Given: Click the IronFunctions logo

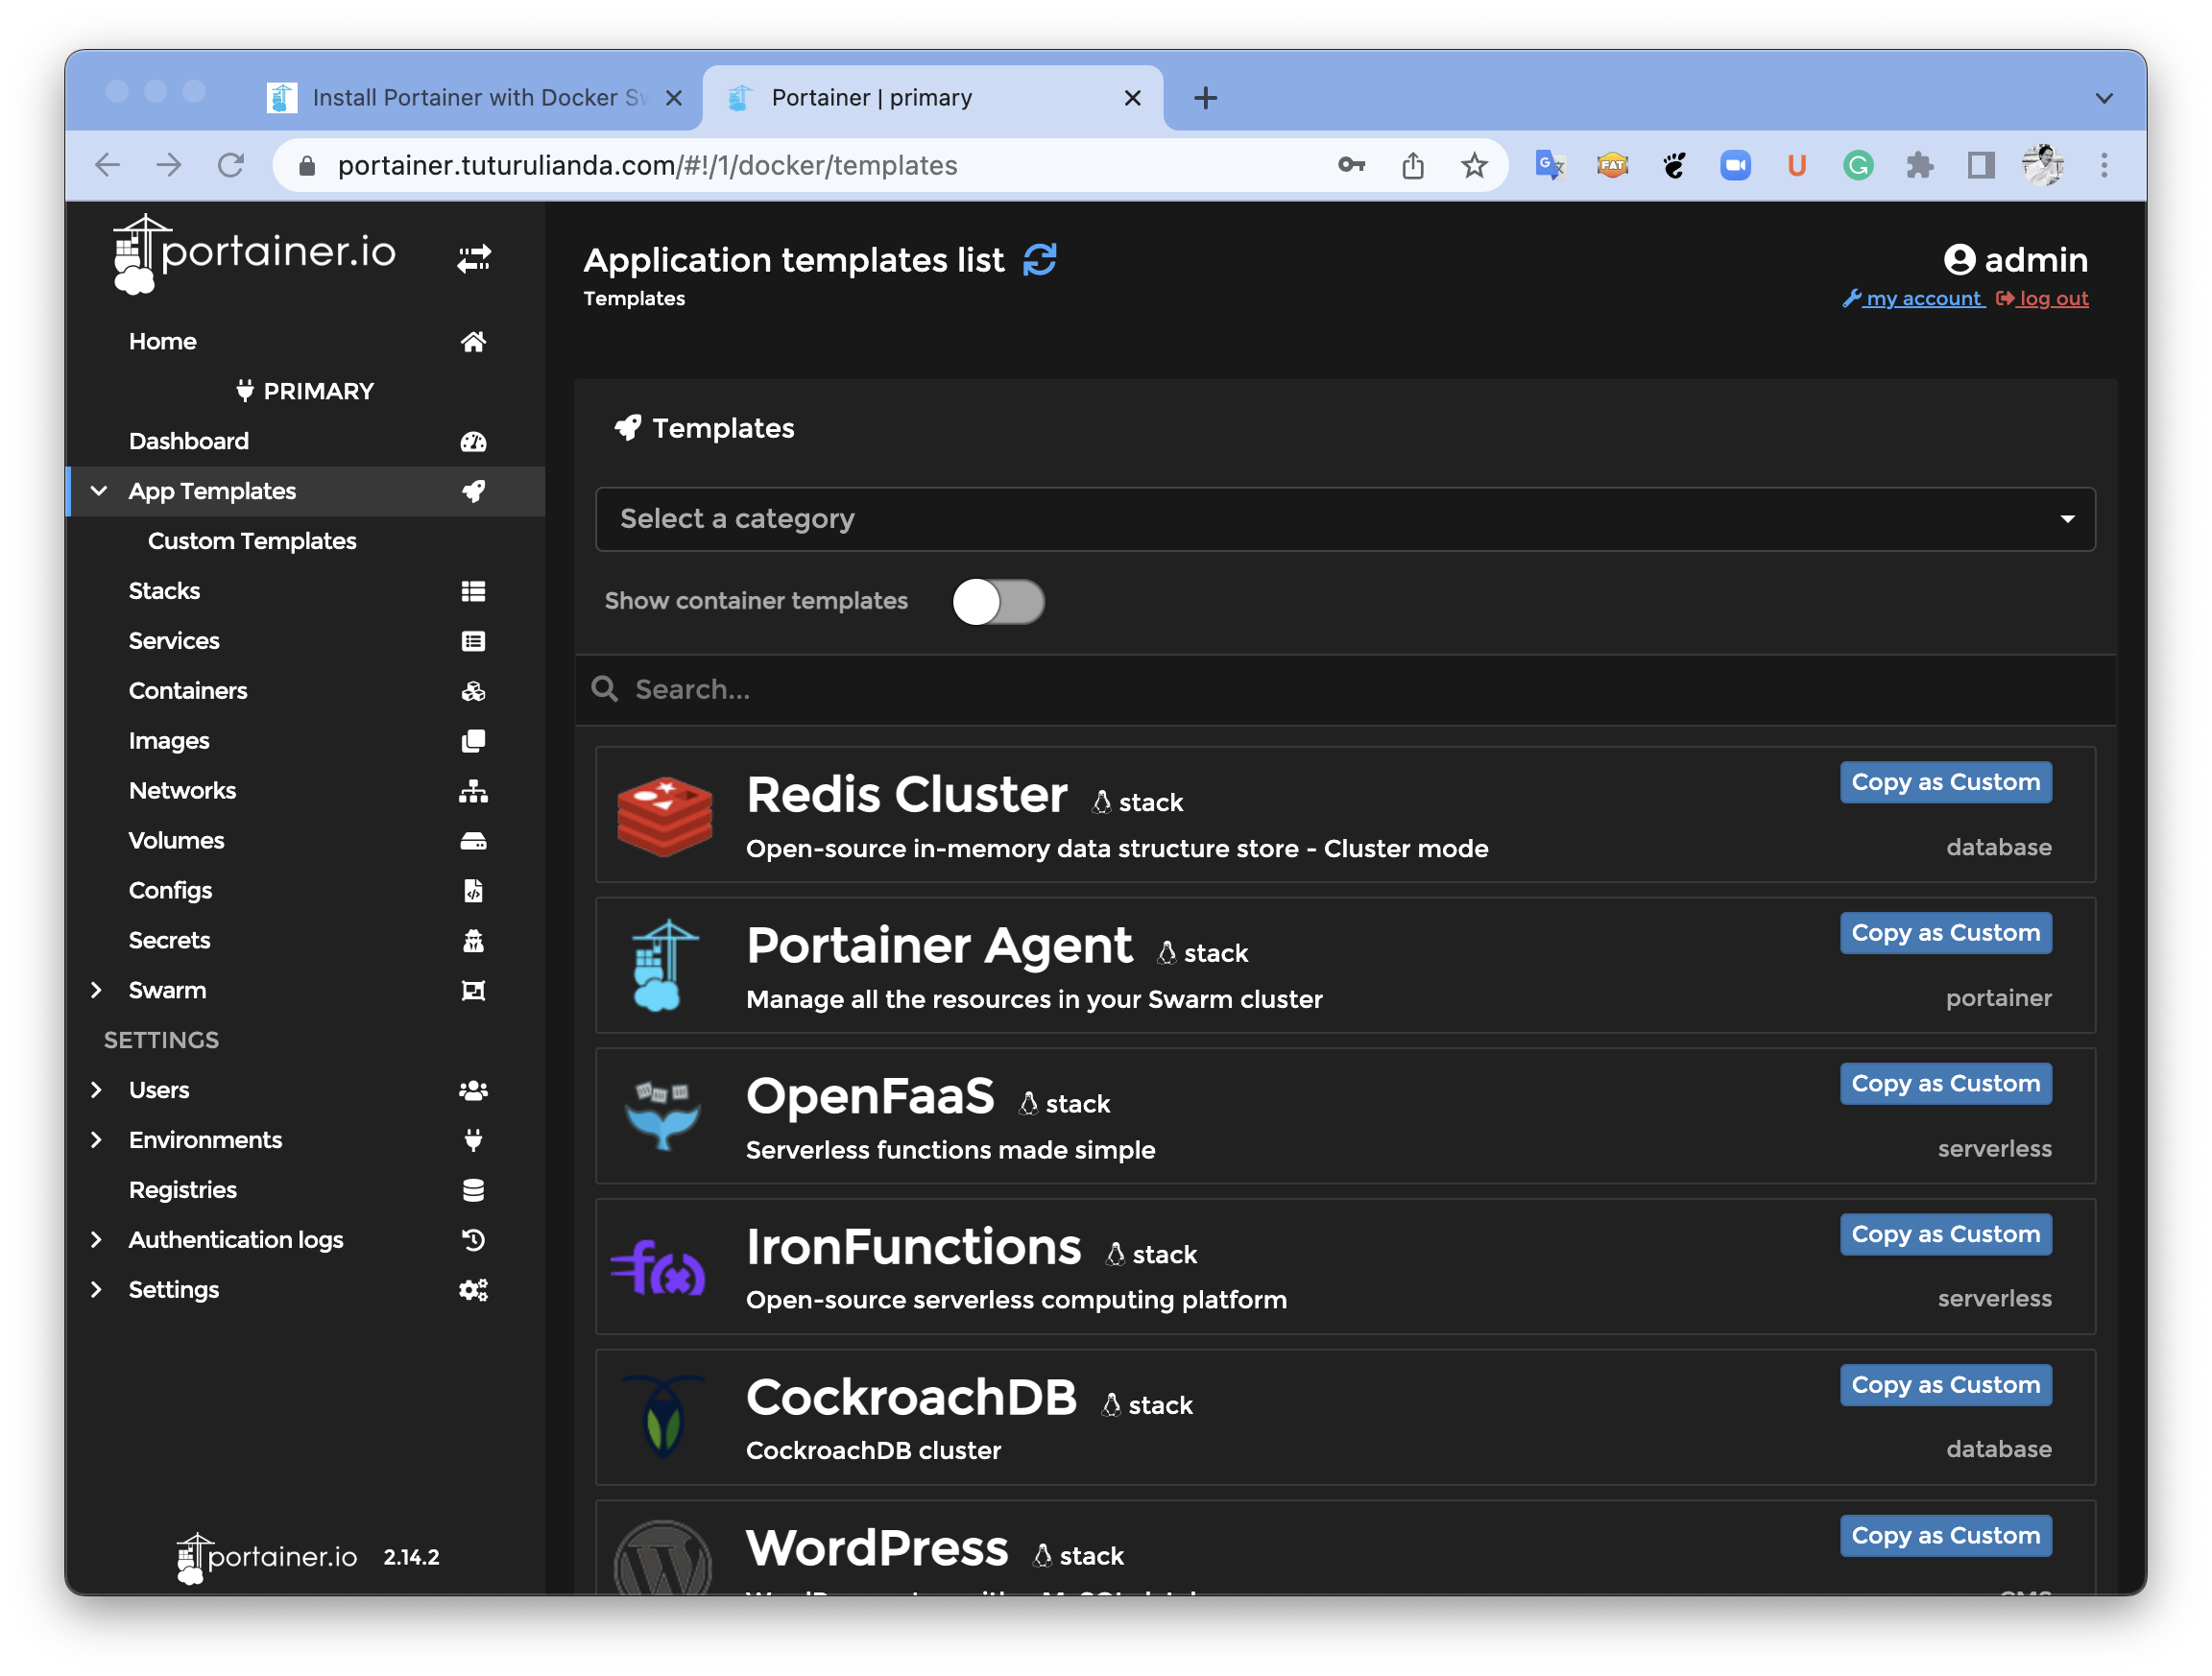Looking at the screenshot, I should tap(658, 1267).
